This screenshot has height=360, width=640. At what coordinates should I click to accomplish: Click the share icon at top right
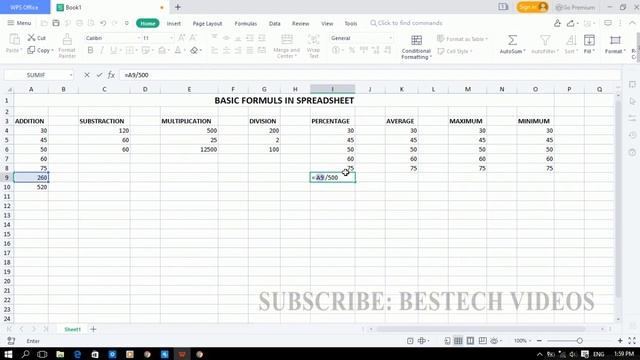click(571, 23)
